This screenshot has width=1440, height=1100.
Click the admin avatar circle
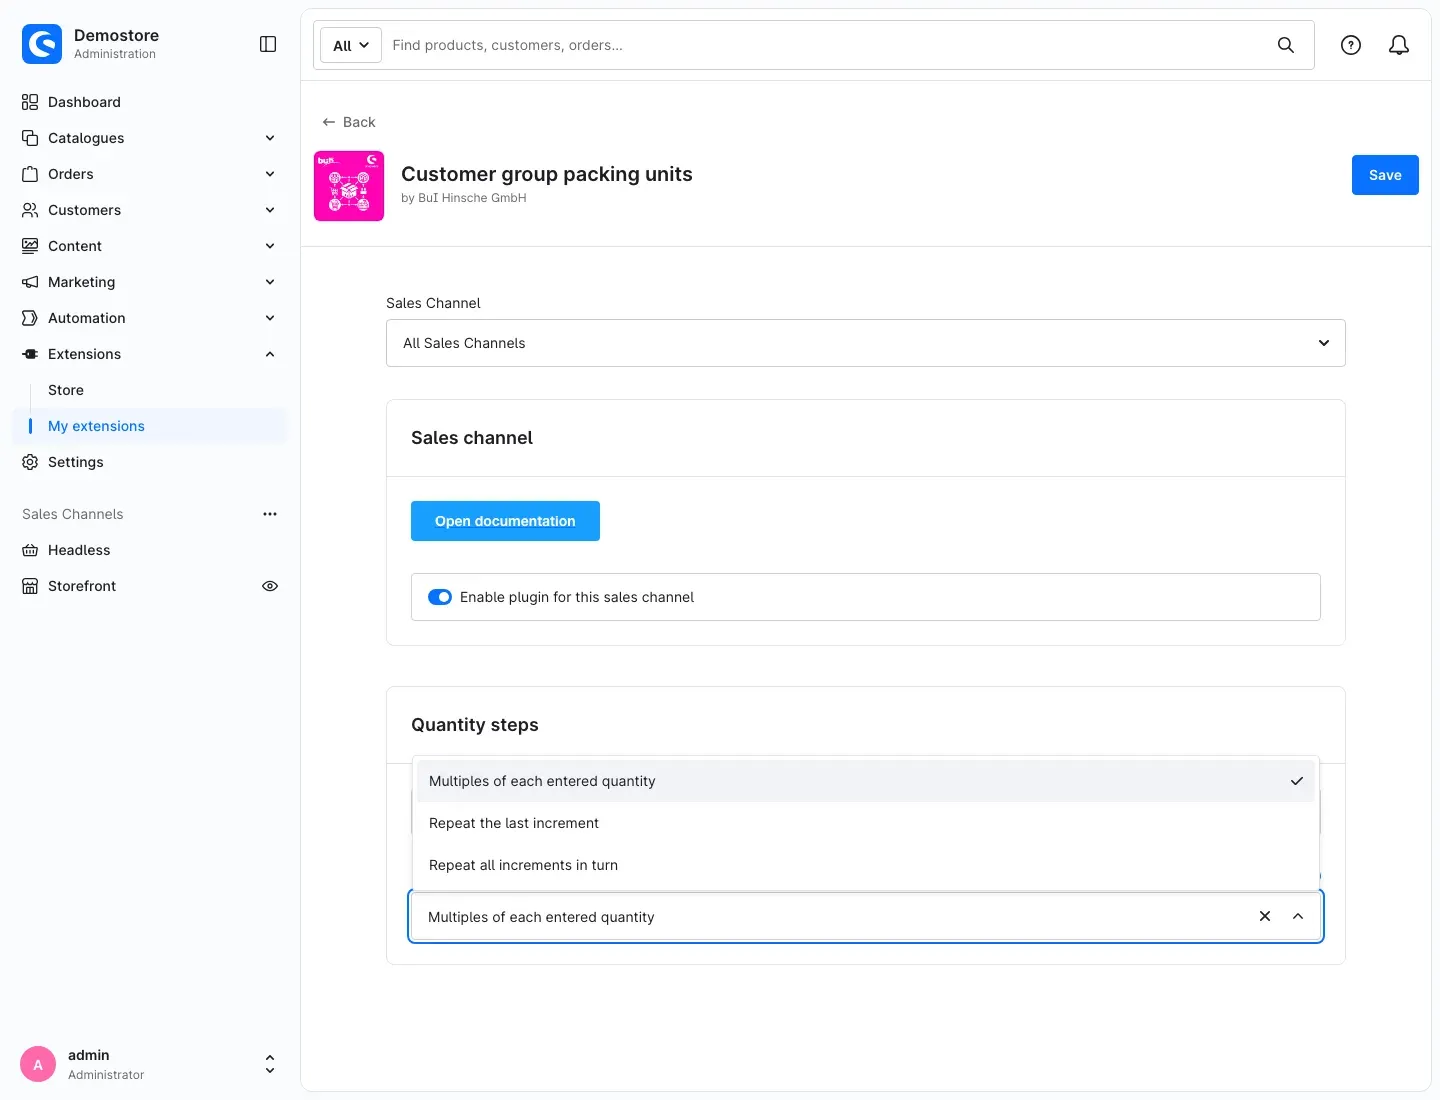point(38,1064)
